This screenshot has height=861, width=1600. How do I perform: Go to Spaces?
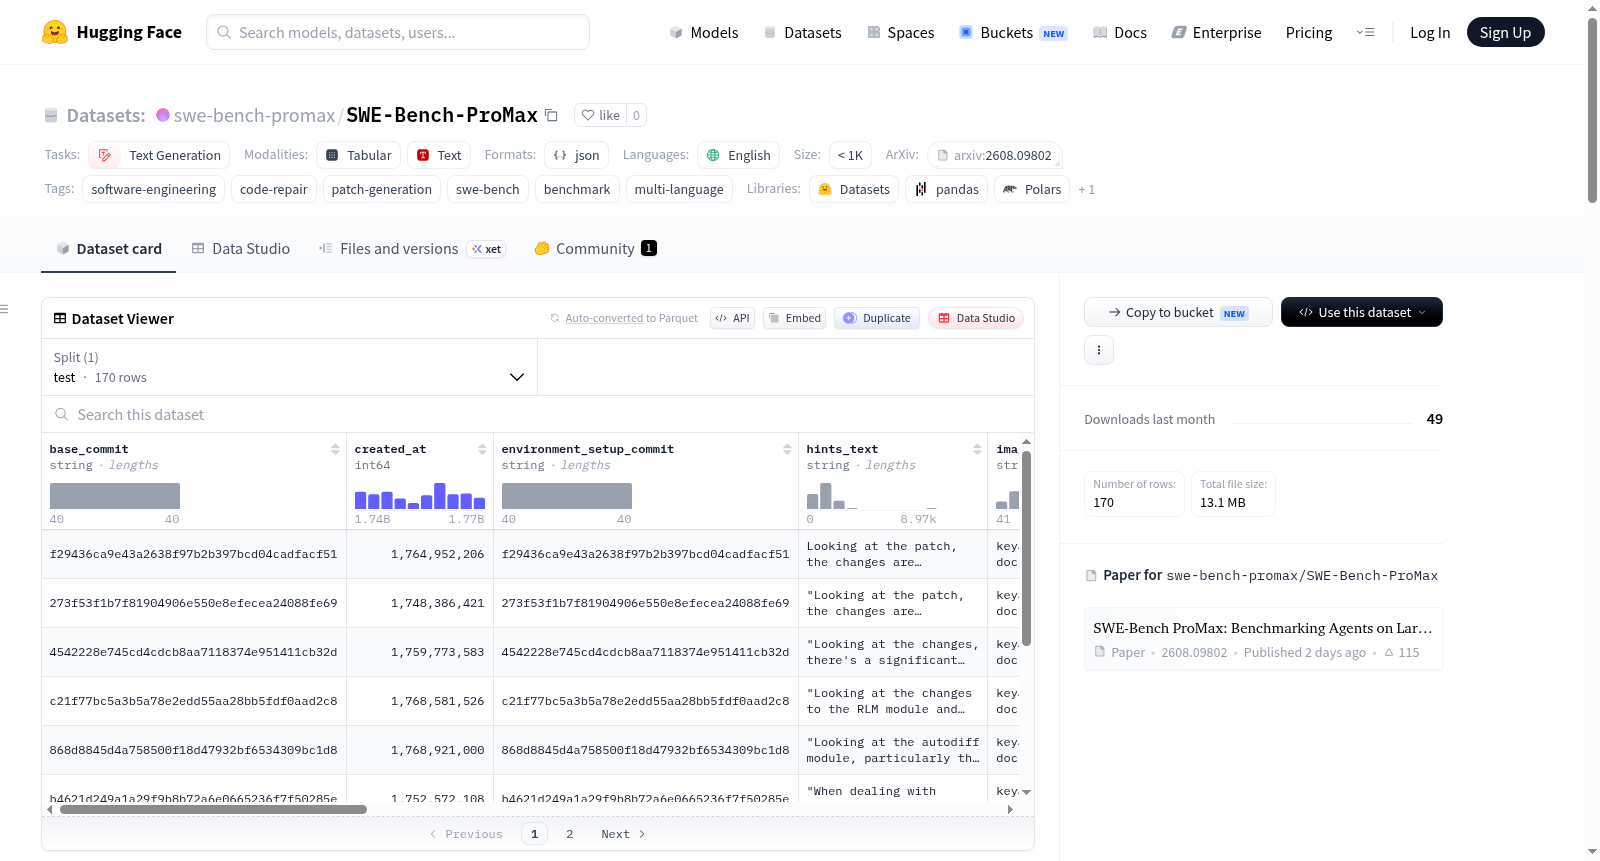click(x=900, y=33)
